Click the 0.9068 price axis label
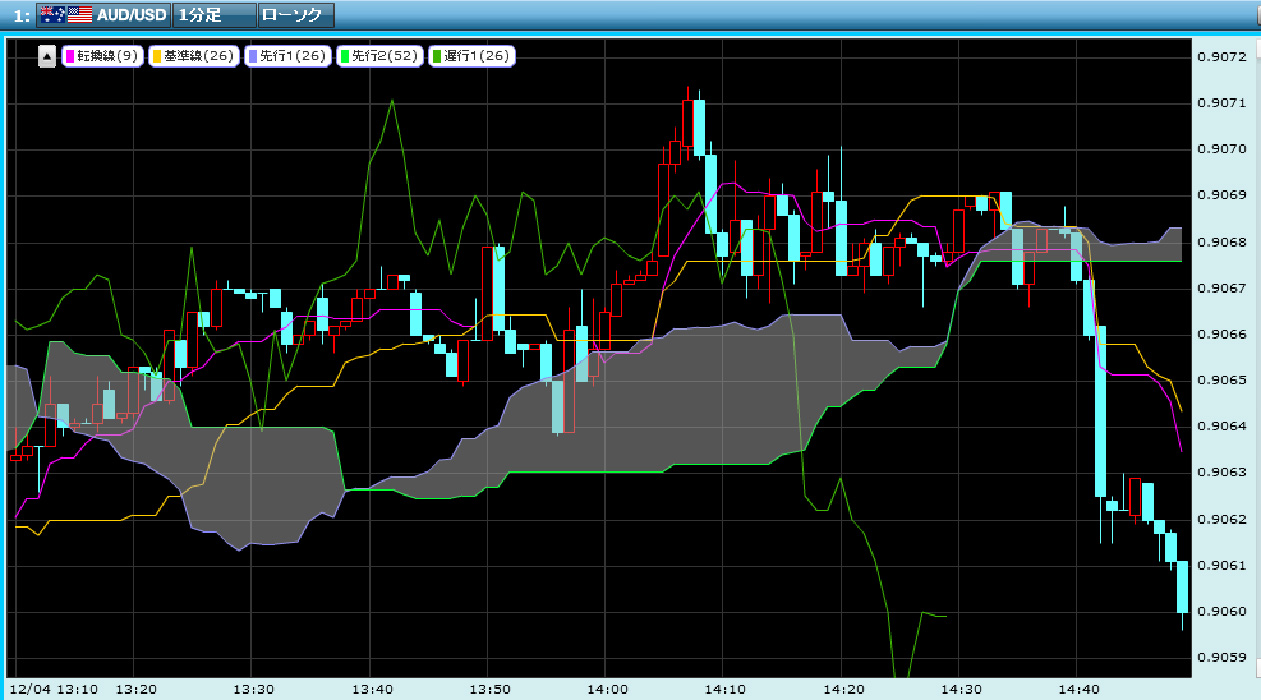Screen dimensions: 1261x700 tap(1222, 242)
